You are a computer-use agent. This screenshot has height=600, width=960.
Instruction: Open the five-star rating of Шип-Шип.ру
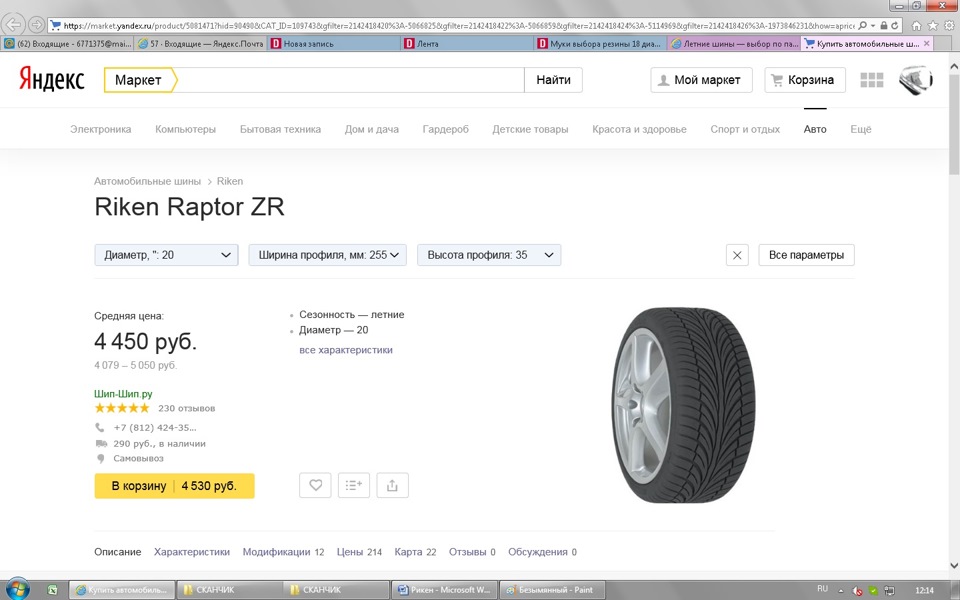point(121,407)
